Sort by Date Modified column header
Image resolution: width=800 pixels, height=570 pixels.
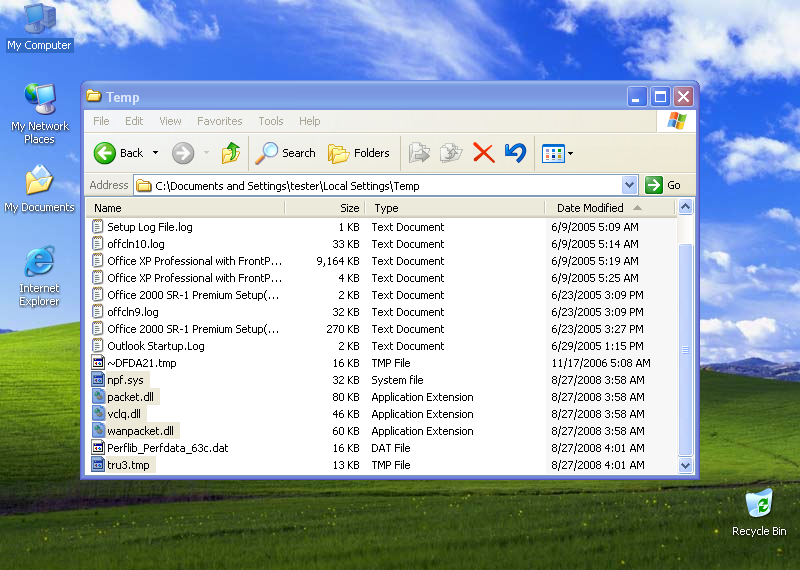tap(610, 208)
